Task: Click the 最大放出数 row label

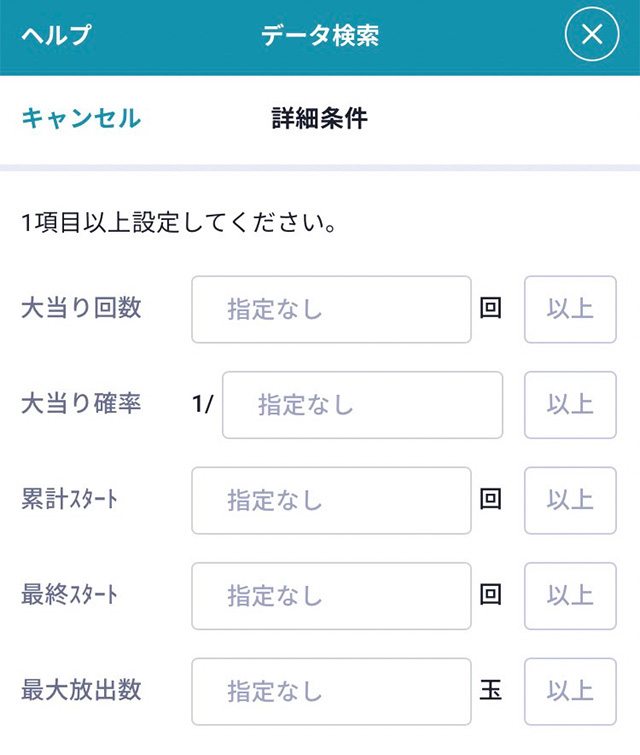Action: click(x=81, y=690)
